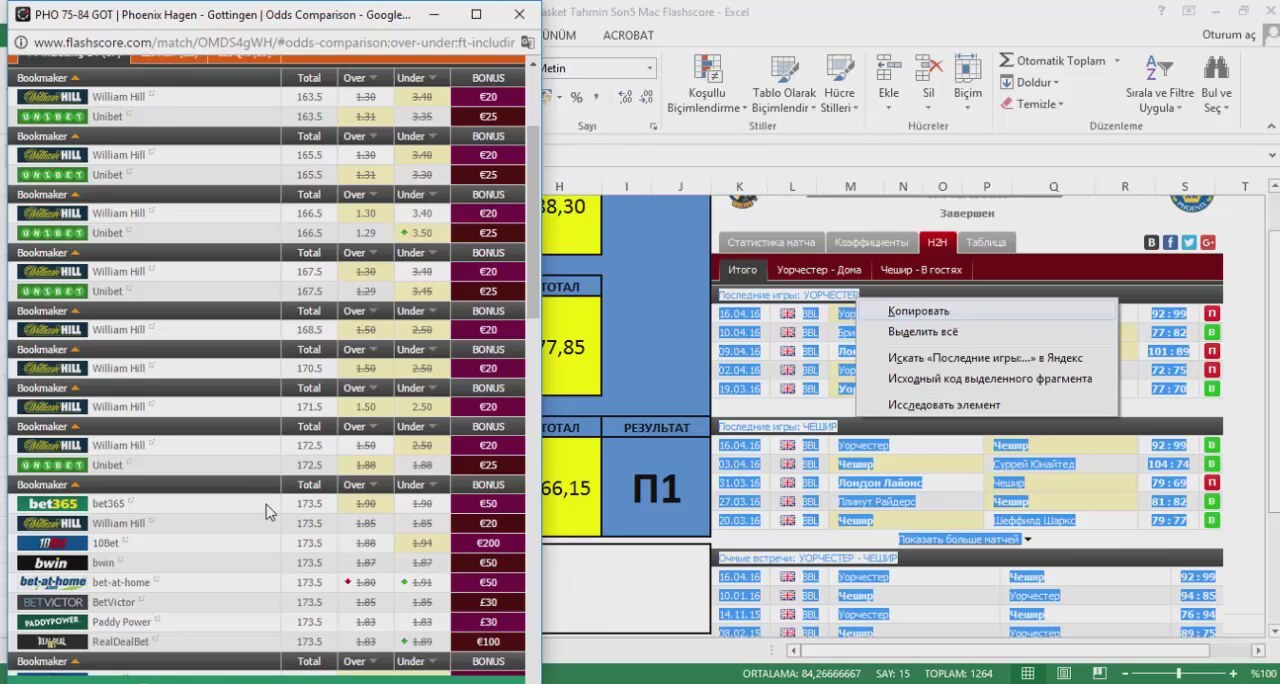Click increase decimal icon
Screen dimensions: 1280x684
point(625,97)
